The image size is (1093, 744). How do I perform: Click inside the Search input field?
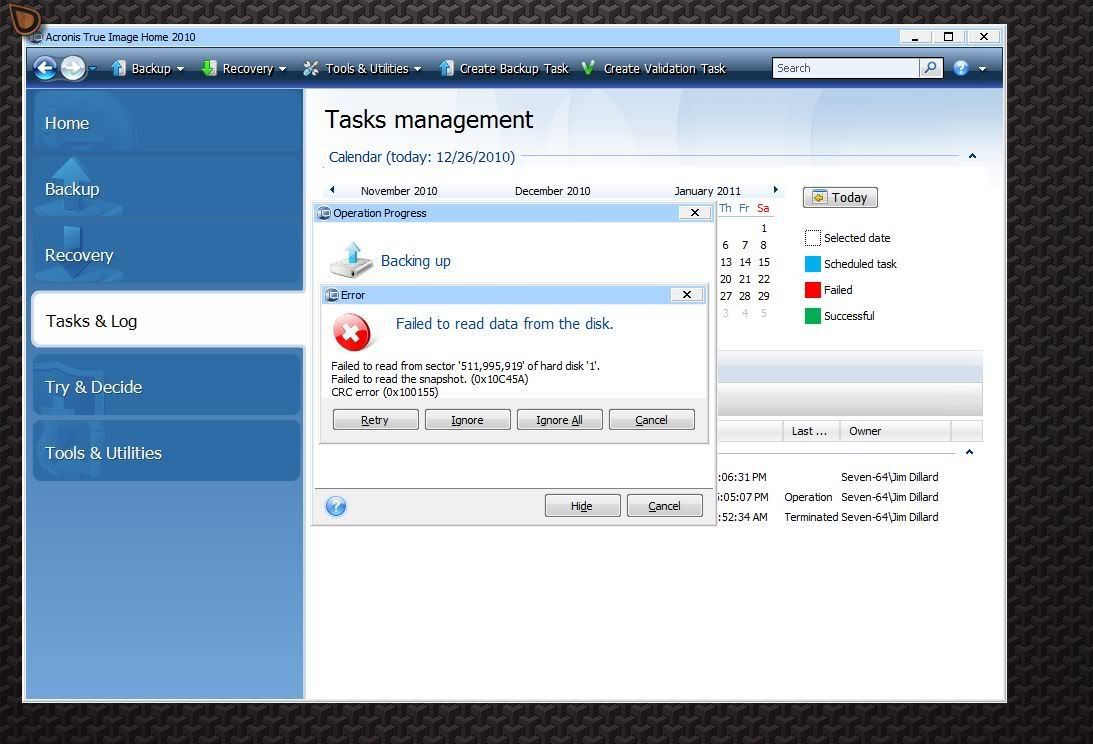click(846, 68)
